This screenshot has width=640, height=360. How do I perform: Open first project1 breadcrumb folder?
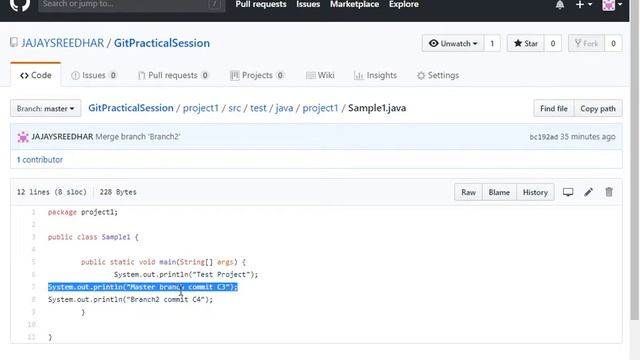coord(201,108)
